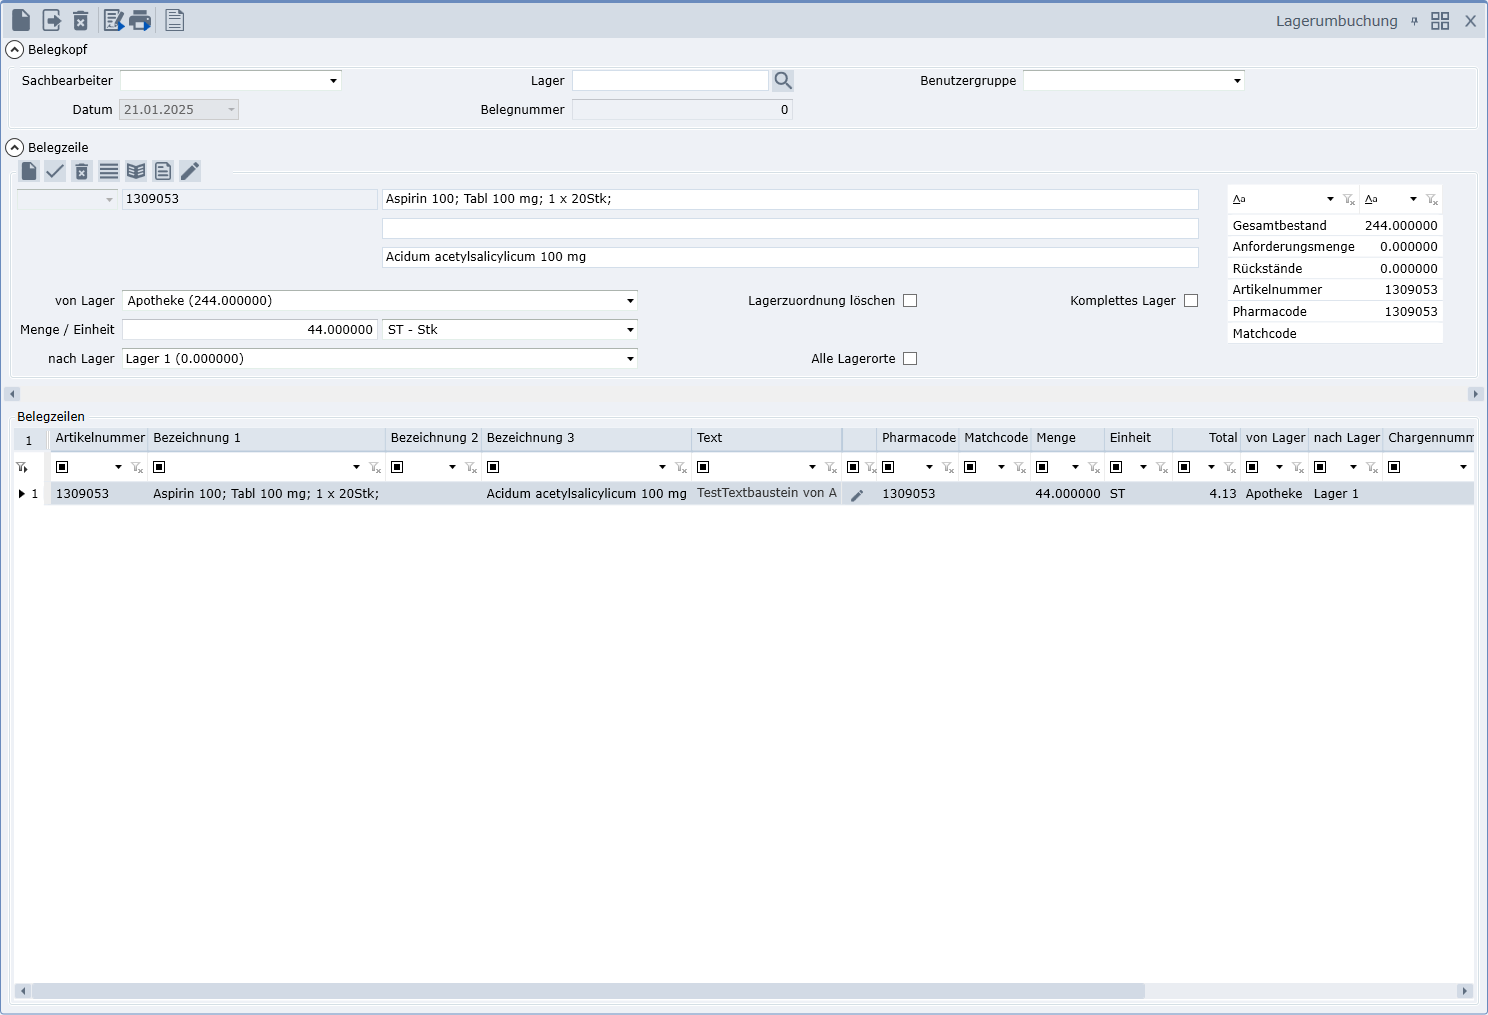Viewport: 1488px width, 1015px height.
Task: Click the delete document trash icon at top
Action: click(81, 20)
